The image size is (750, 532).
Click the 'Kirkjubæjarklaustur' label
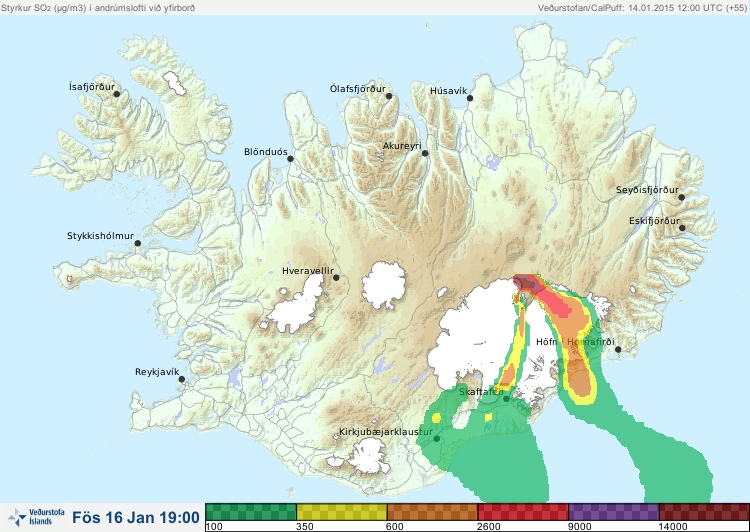[386, 432]
